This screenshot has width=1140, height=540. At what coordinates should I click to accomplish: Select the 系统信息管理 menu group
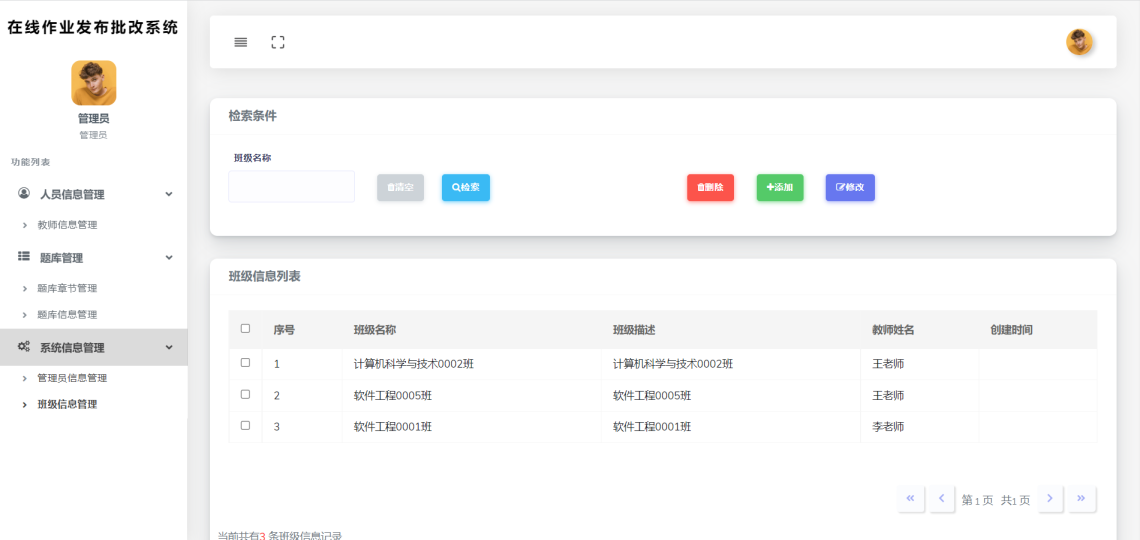[x=94, y=347]
